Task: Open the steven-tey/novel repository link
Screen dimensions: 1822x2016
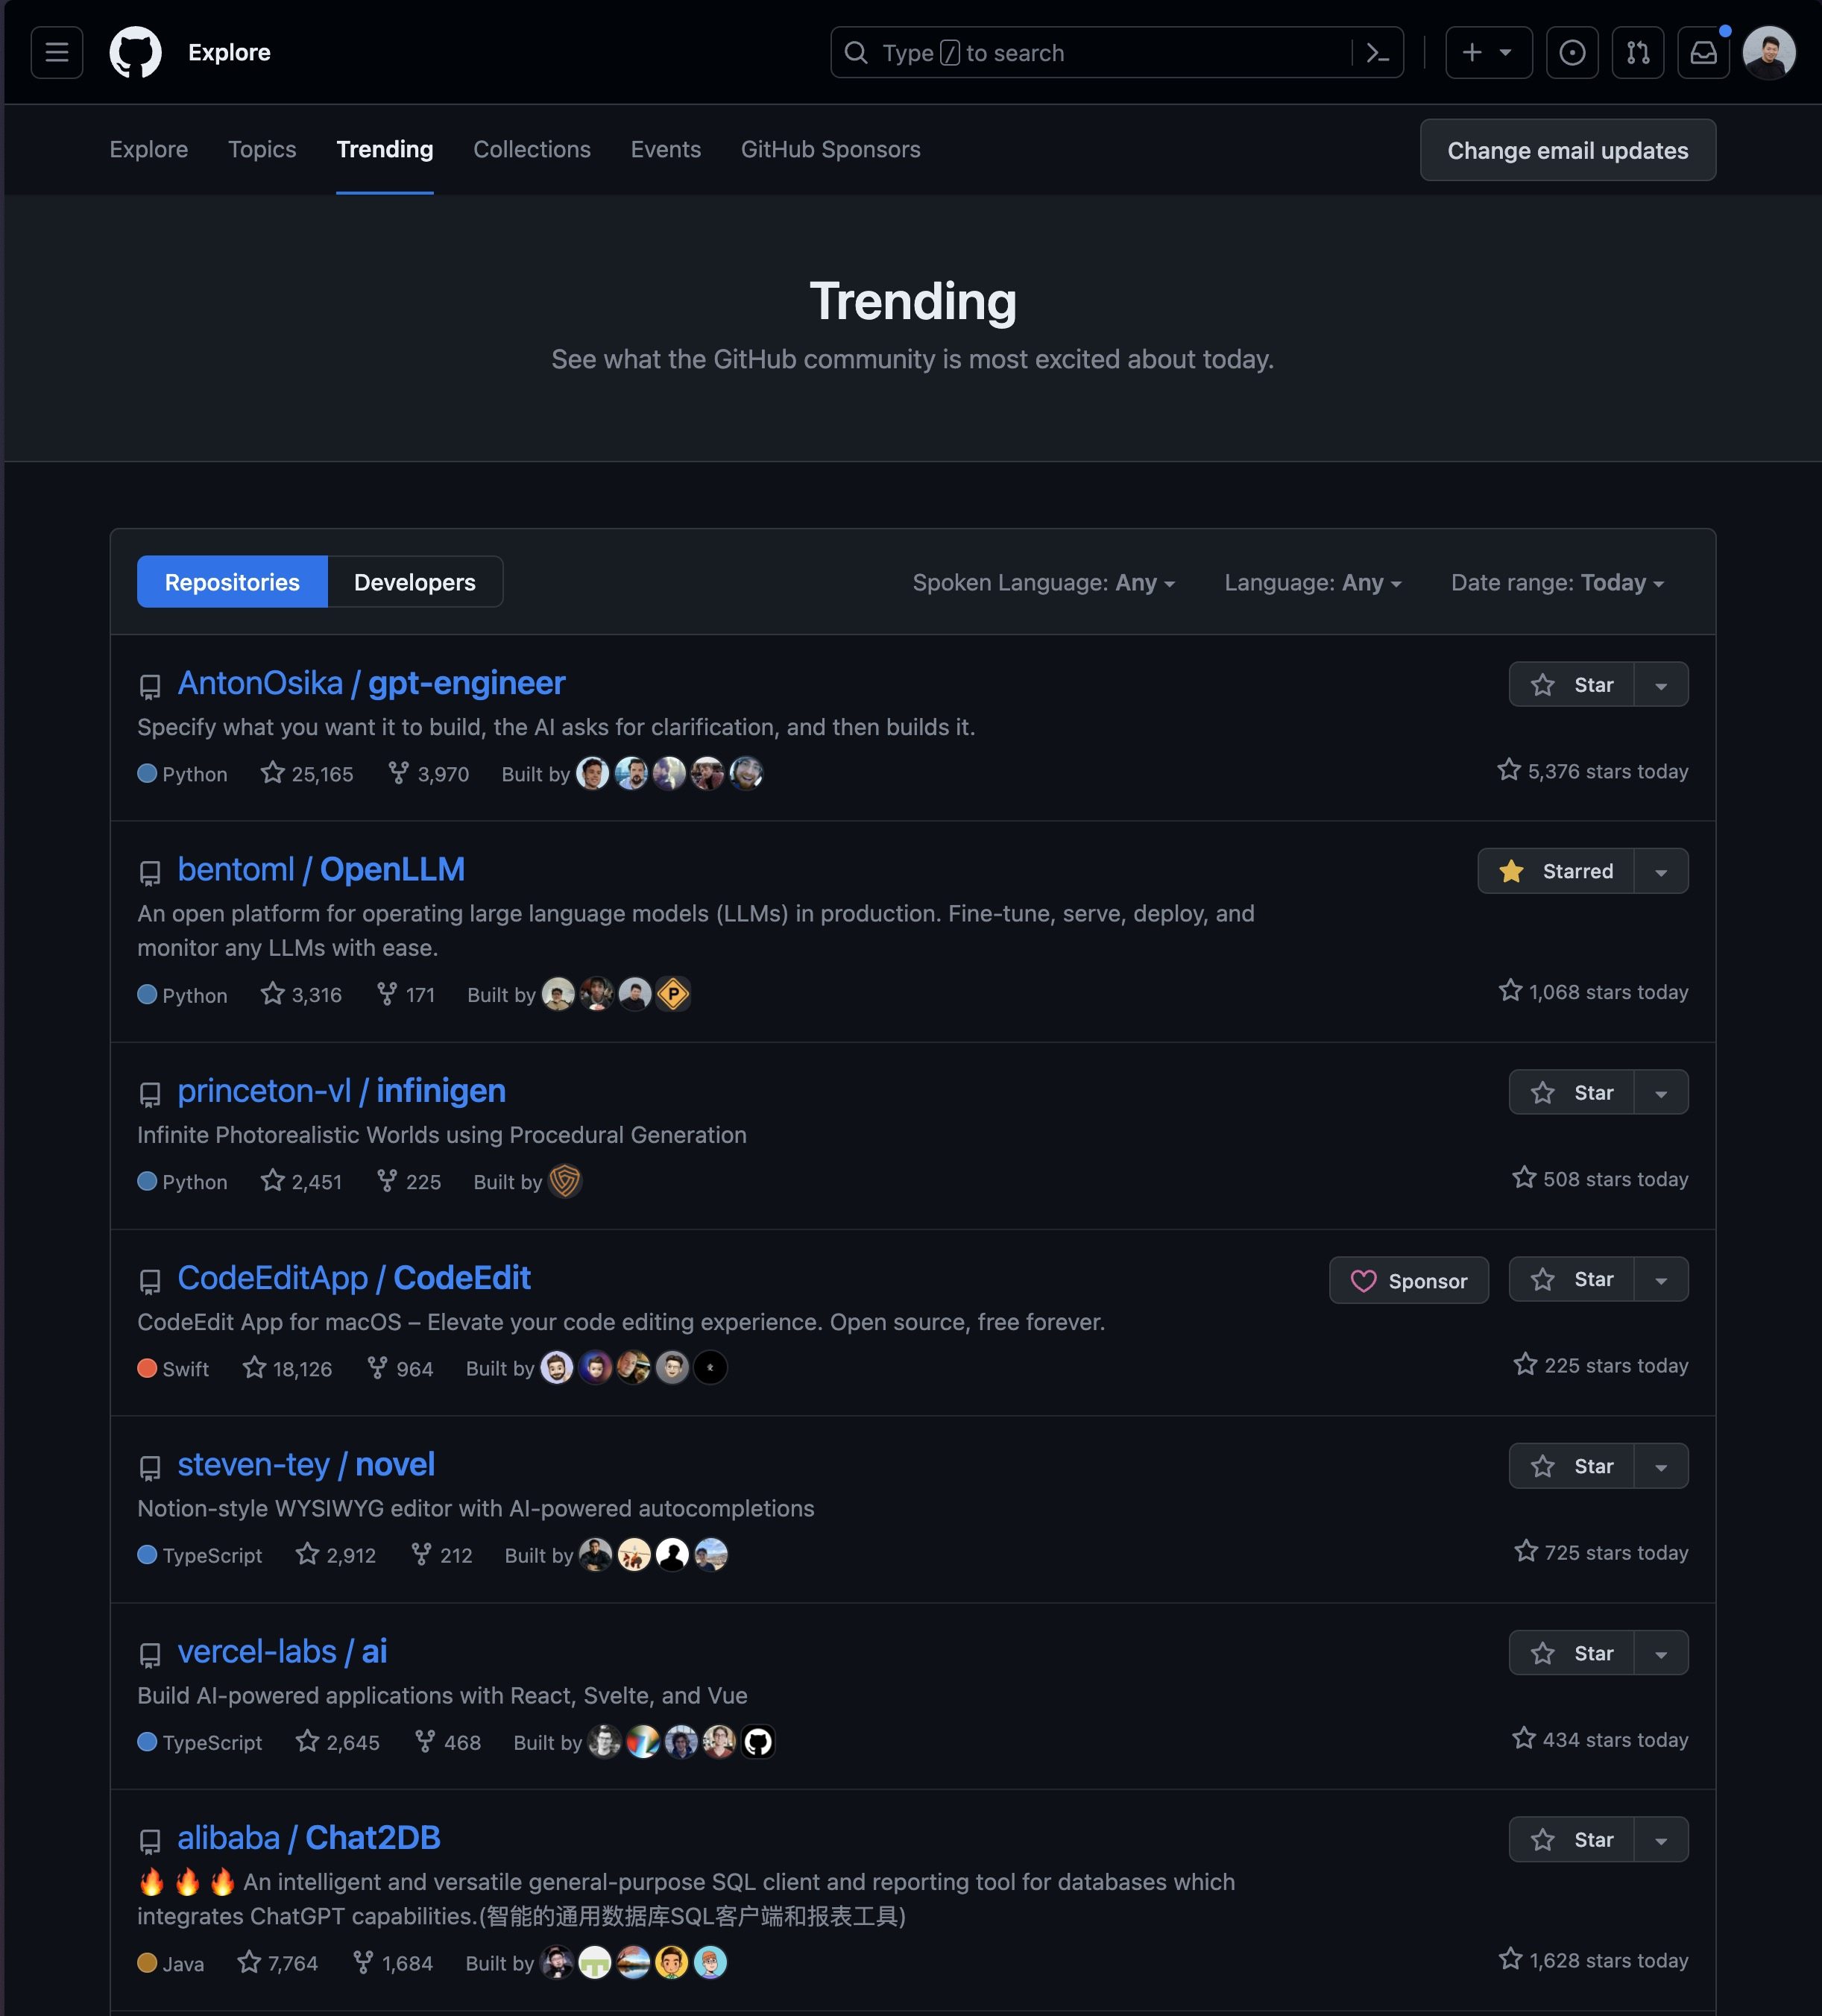Action: [x=306, y=1464]
